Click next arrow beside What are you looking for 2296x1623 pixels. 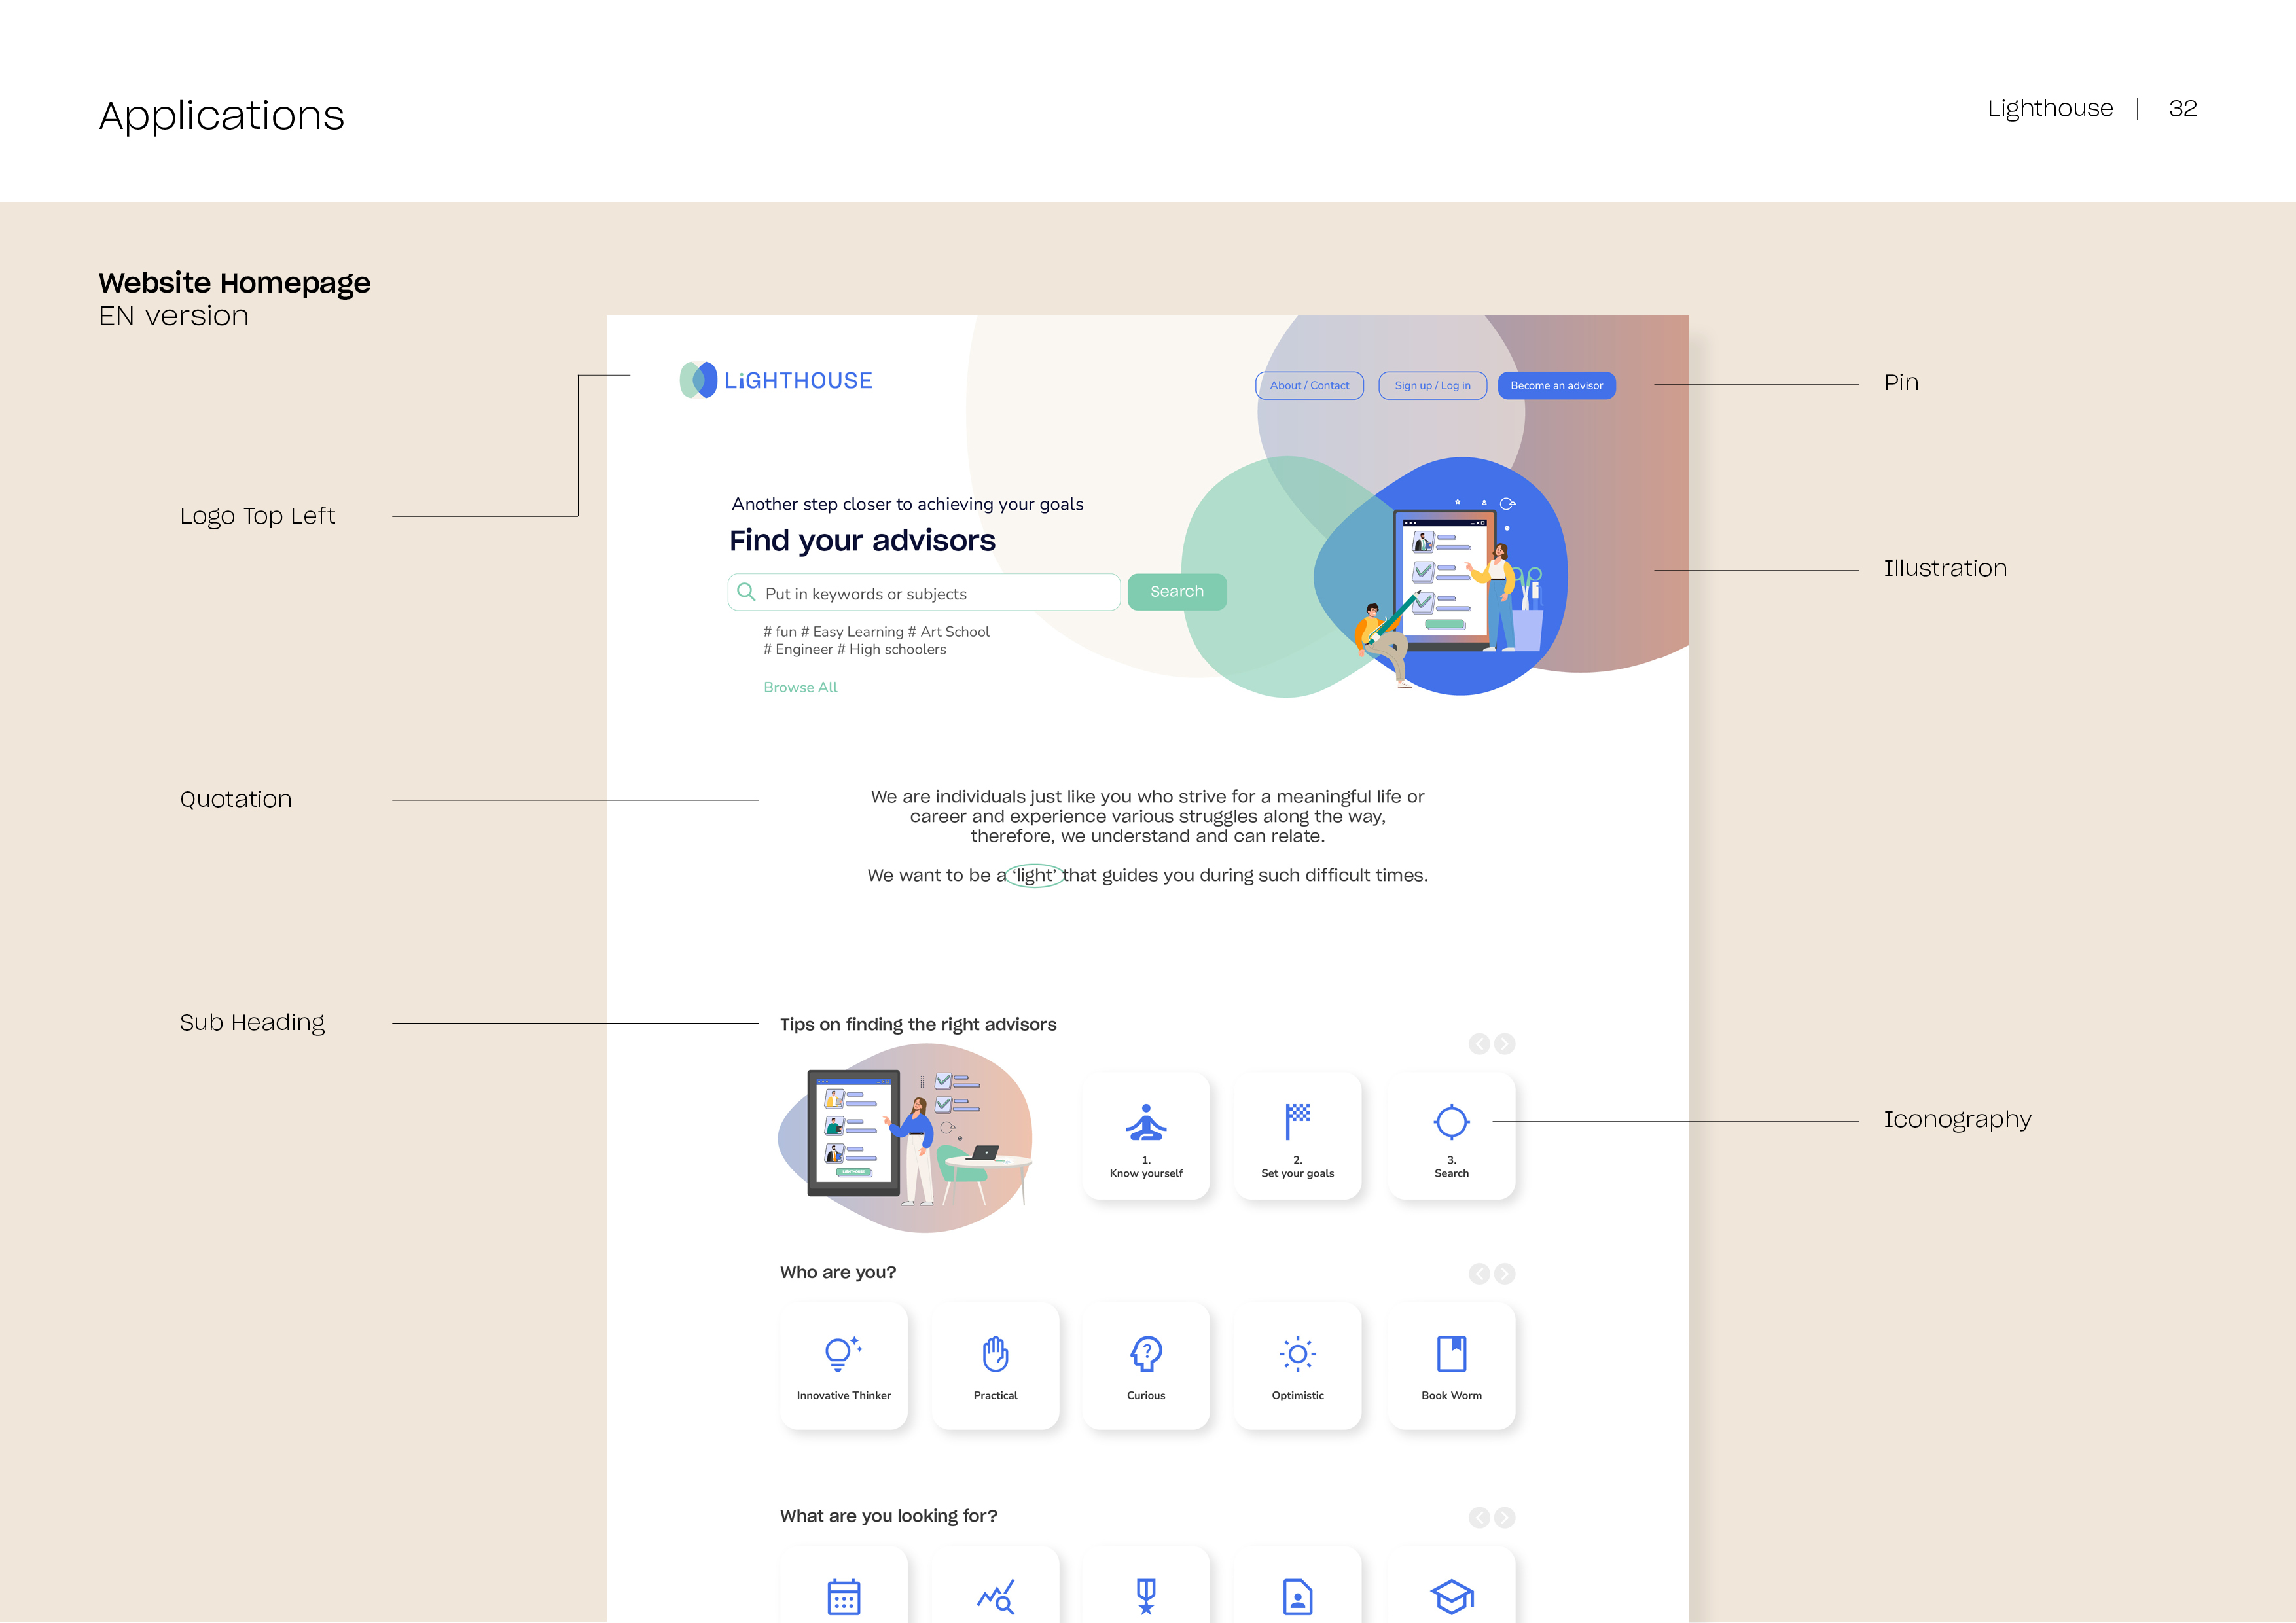coord(1504,1518)
